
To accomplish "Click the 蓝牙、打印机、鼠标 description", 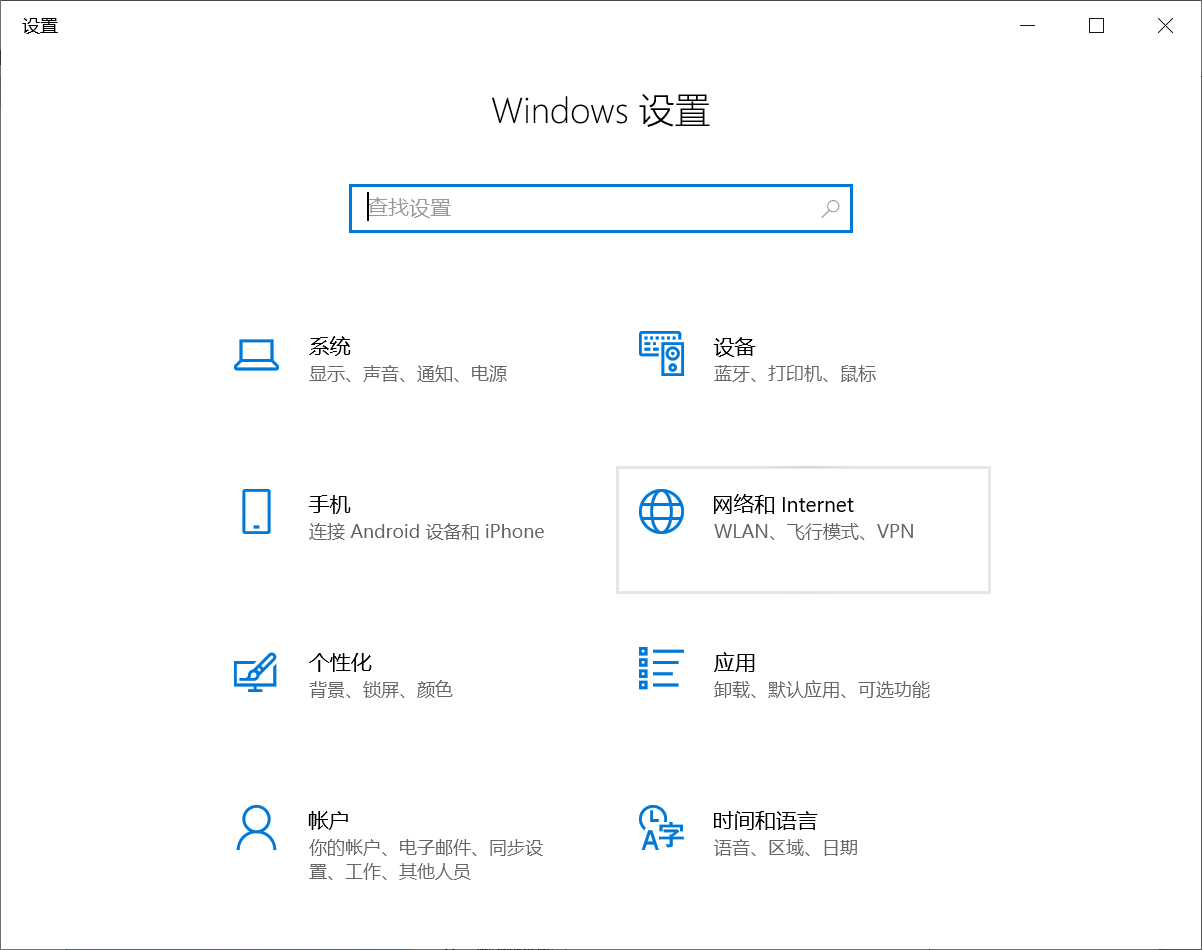I will [795, 374].
